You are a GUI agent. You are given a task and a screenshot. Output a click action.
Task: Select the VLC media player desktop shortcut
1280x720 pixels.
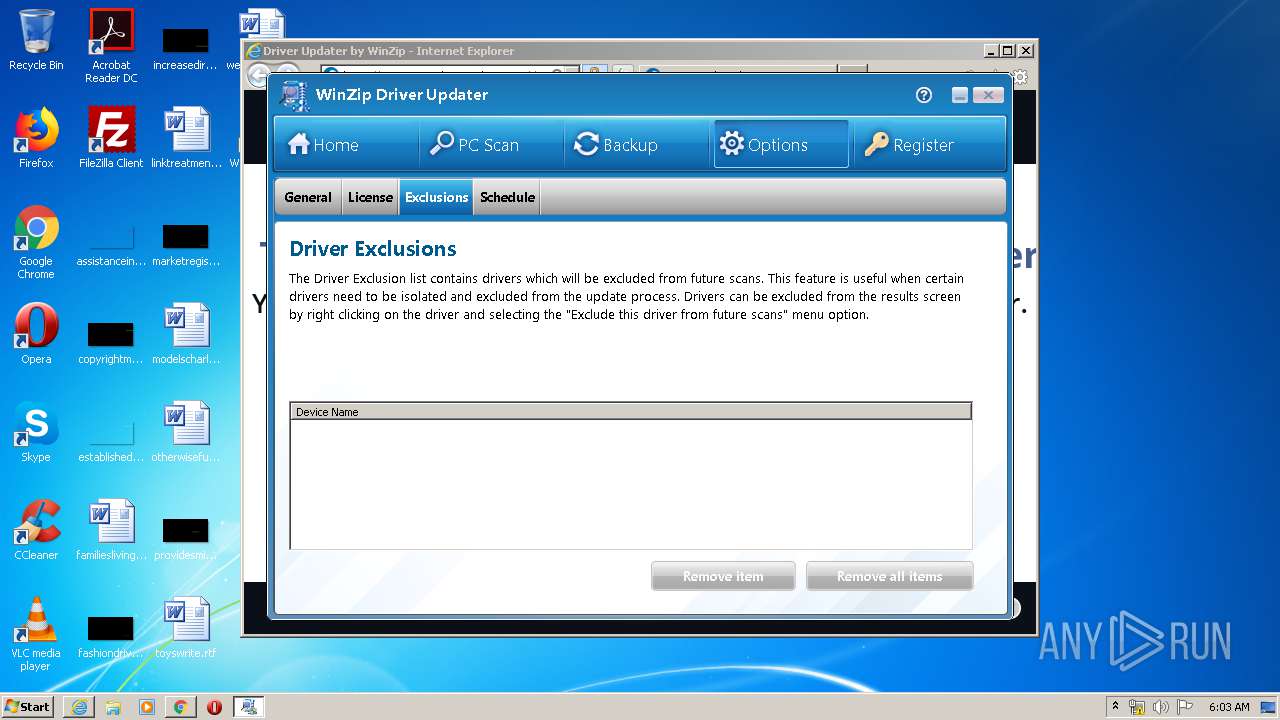(36, 634)
